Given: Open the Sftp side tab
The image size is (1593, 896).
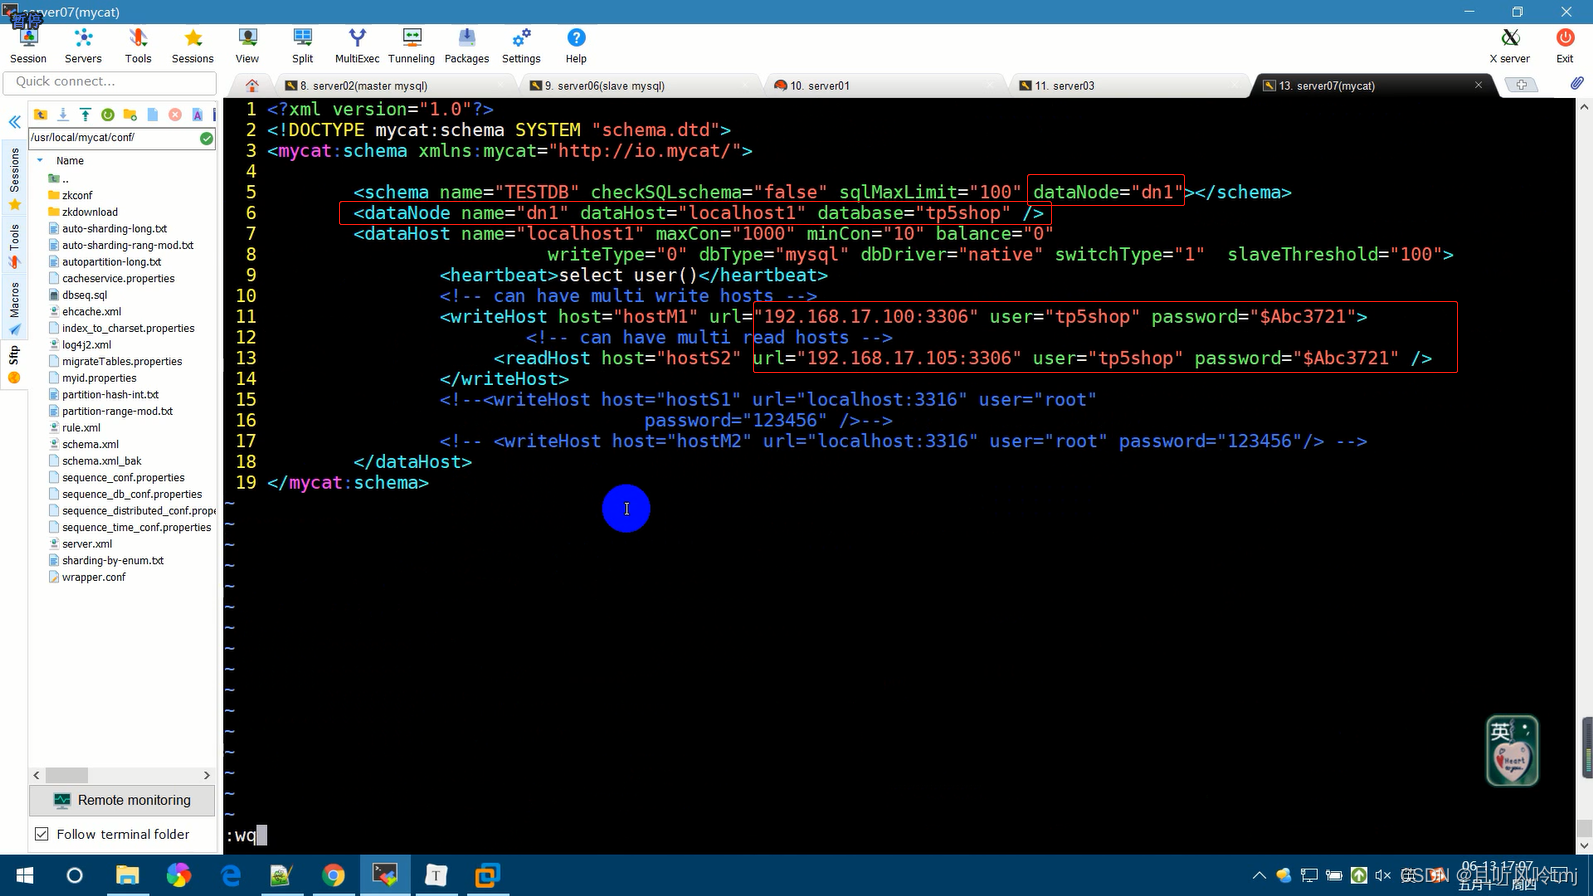Looking at the screenshot, I should [x=14, y=365].
